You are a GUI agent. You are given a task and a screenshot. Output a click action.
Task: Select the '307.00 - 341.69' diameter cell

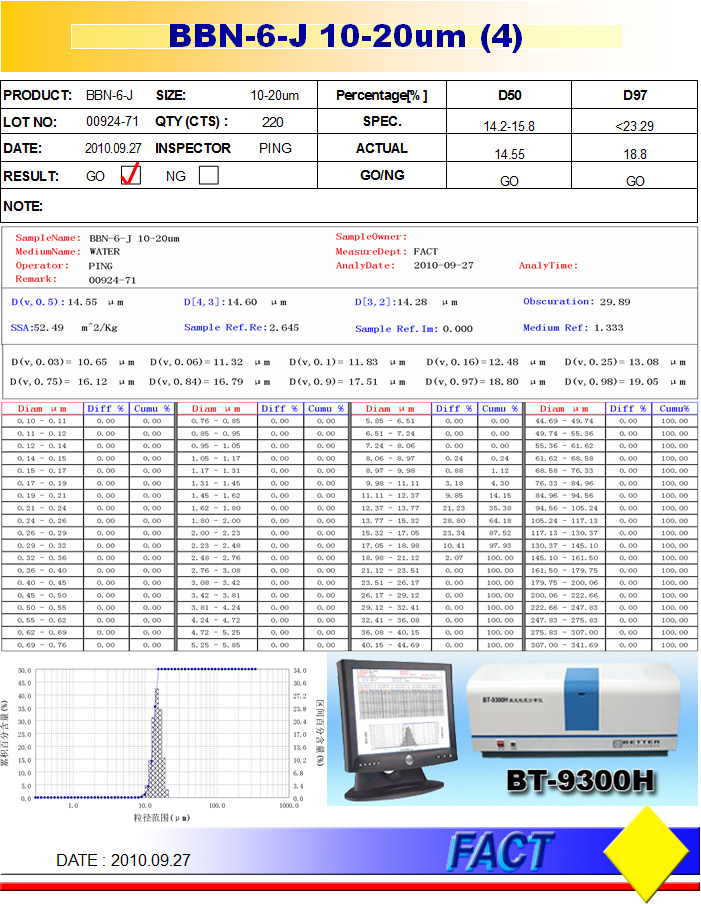564,645
